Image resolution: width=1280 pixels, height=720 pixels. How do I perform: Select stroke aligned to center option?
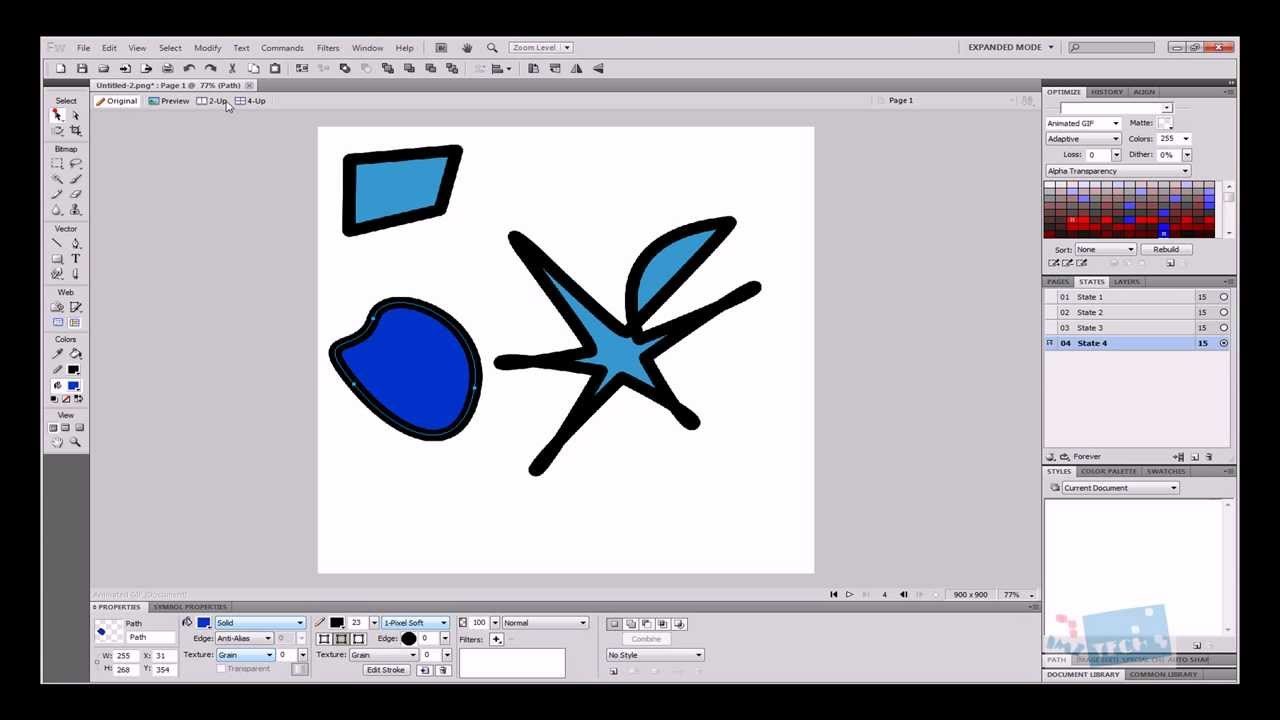pyautogui.click(x=341, y=639)
